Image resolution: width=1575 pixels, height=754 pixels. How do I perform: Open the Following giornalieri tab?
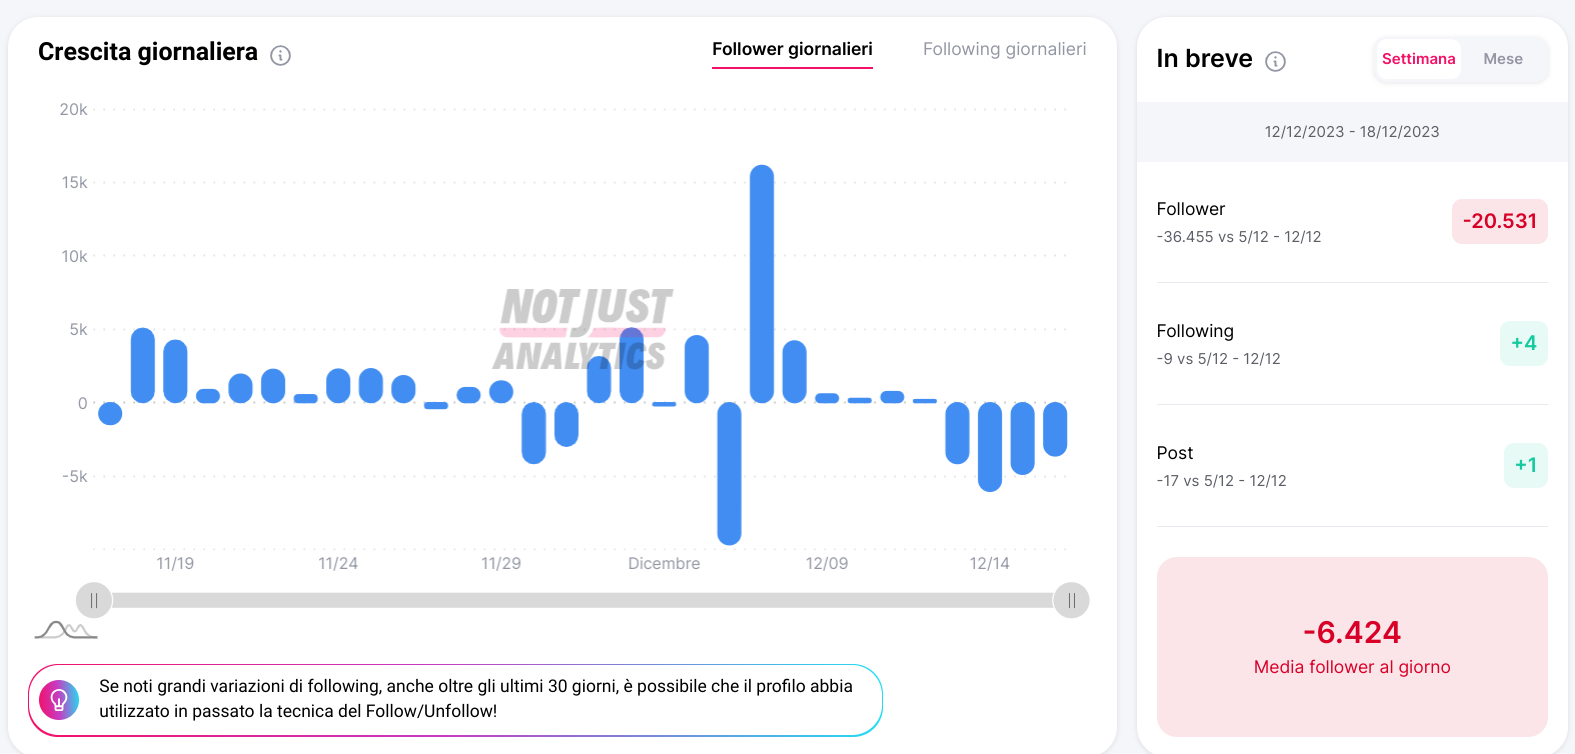click(1004, 49)
